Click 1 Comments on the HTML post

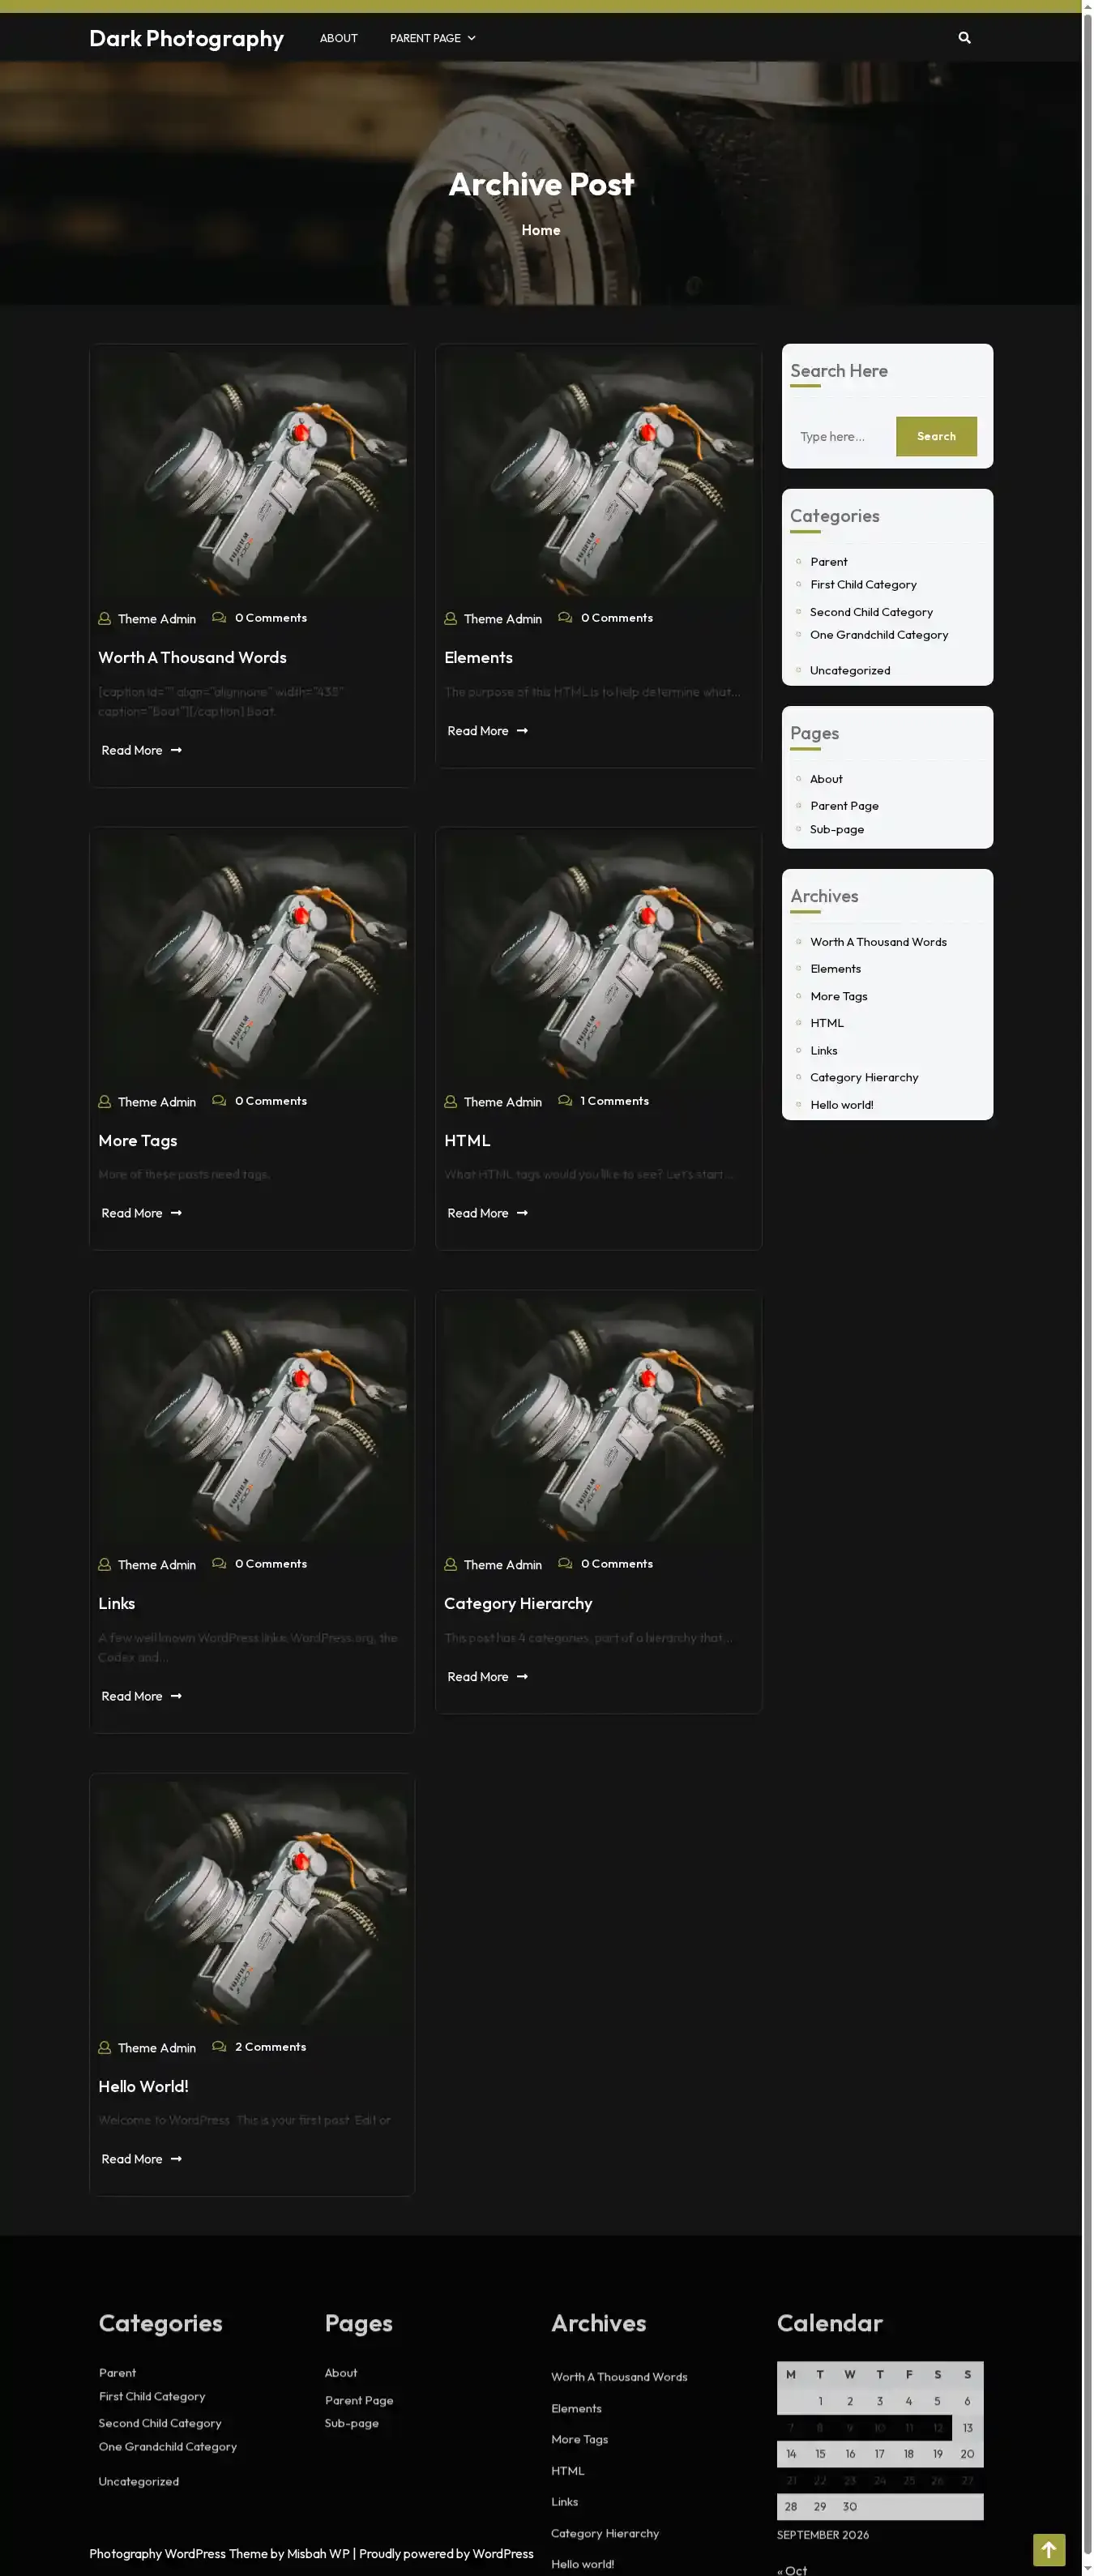tap(614, 1101)
